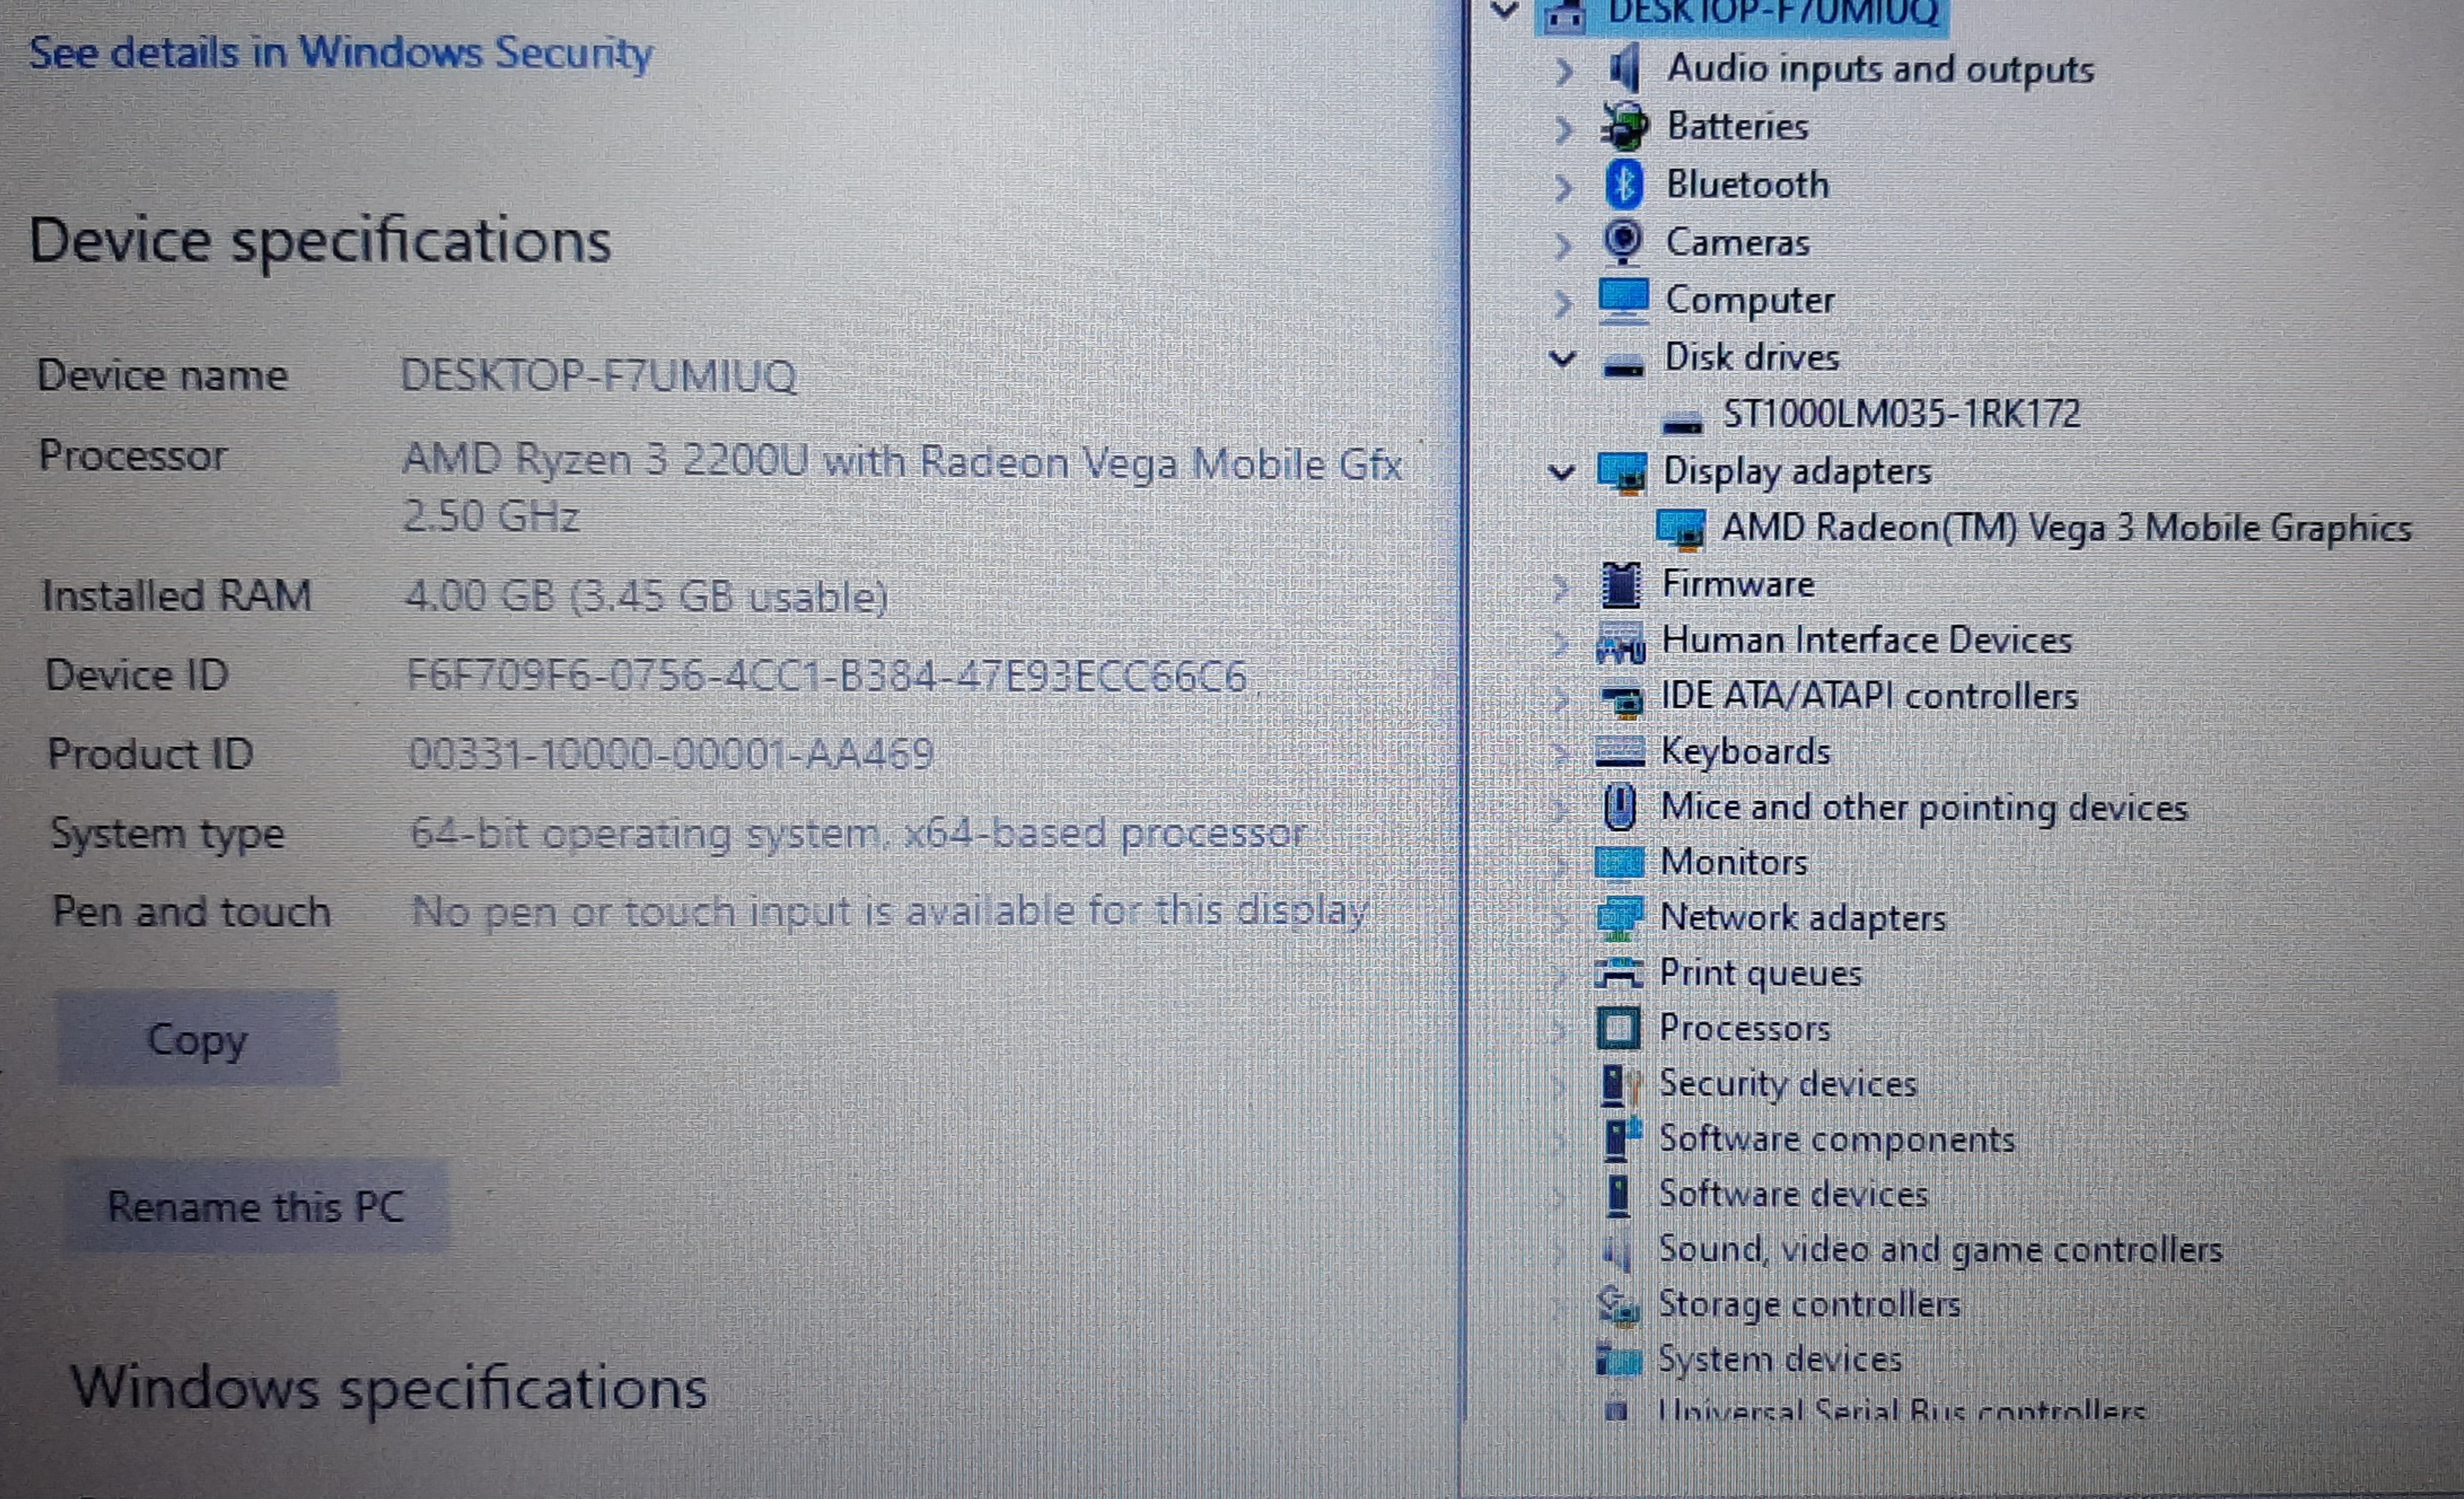Select the Security devices icon
The image size is (2464, 1499).
(x=1620, y=1084)
